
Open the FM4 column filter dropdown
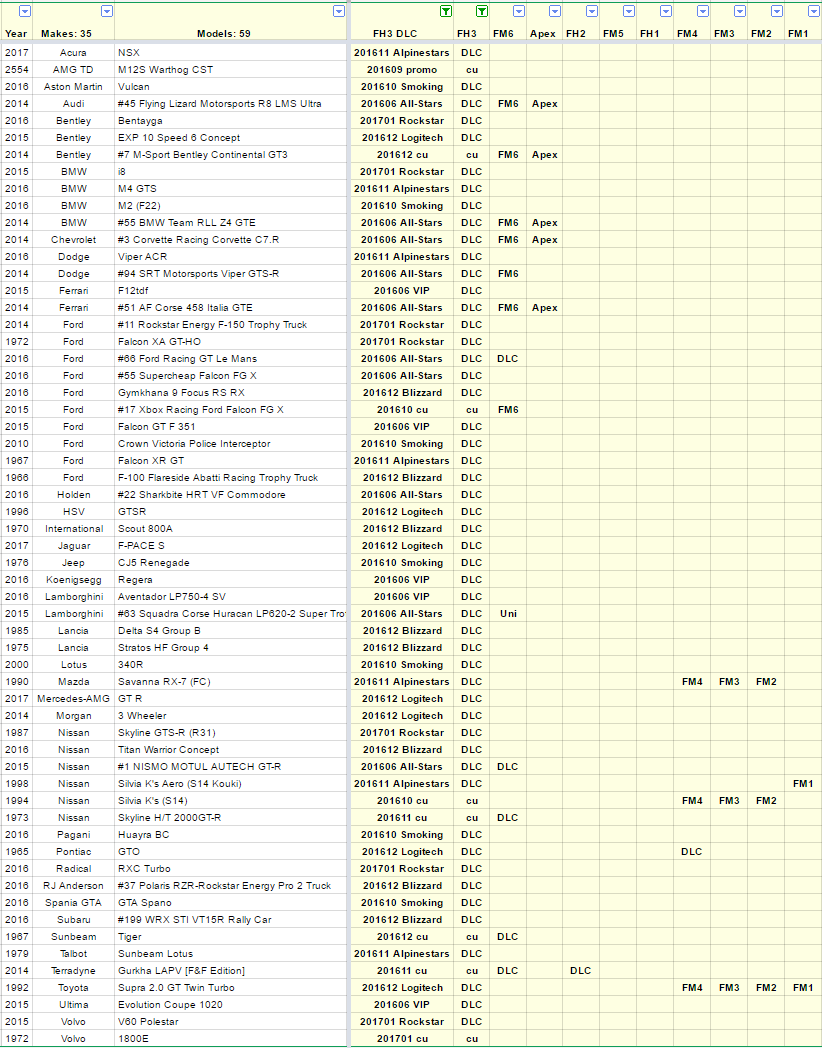[x=702, y=11]
